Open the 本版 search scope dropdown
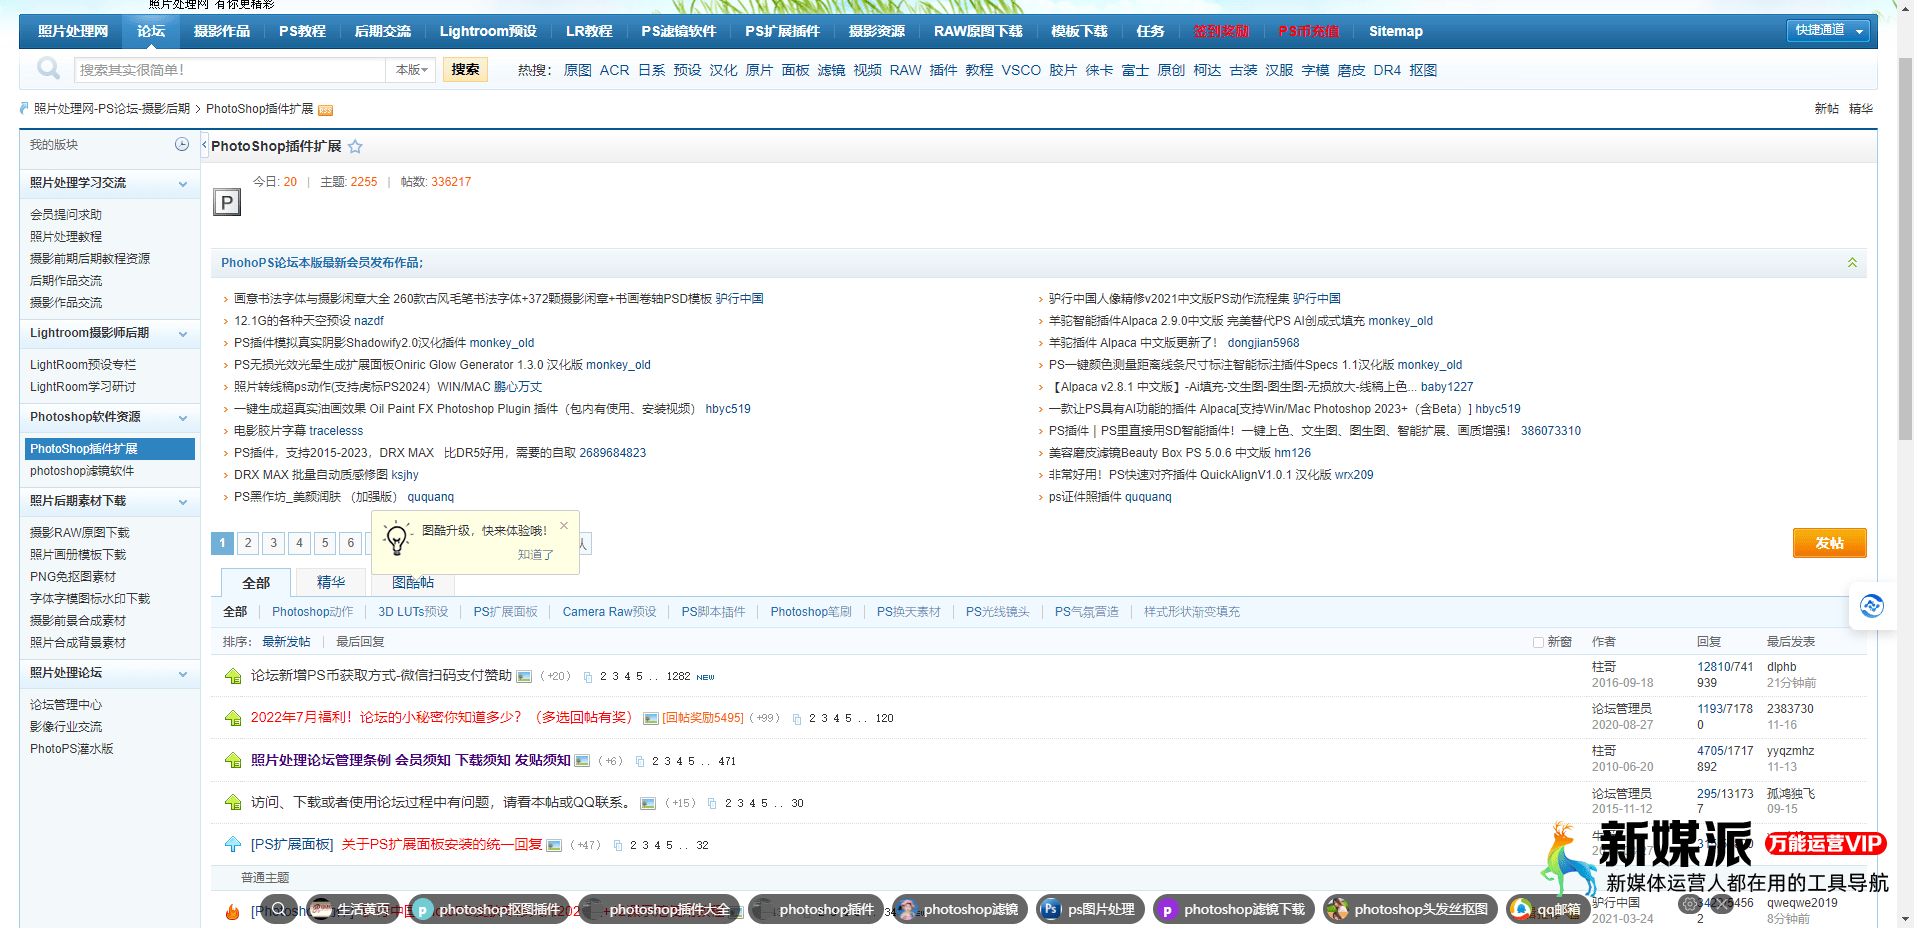Viewport: 1914px width, 928px height. (411, 70)
